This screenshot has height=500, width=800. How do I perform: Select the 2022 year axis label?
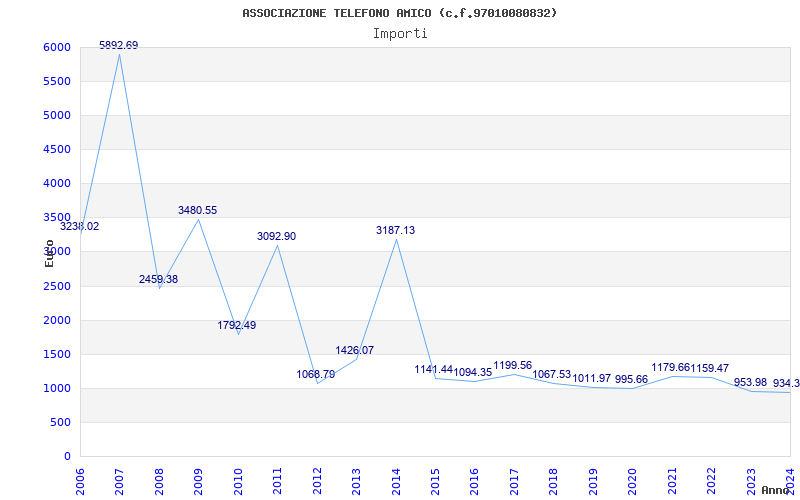tap(711, 481)
